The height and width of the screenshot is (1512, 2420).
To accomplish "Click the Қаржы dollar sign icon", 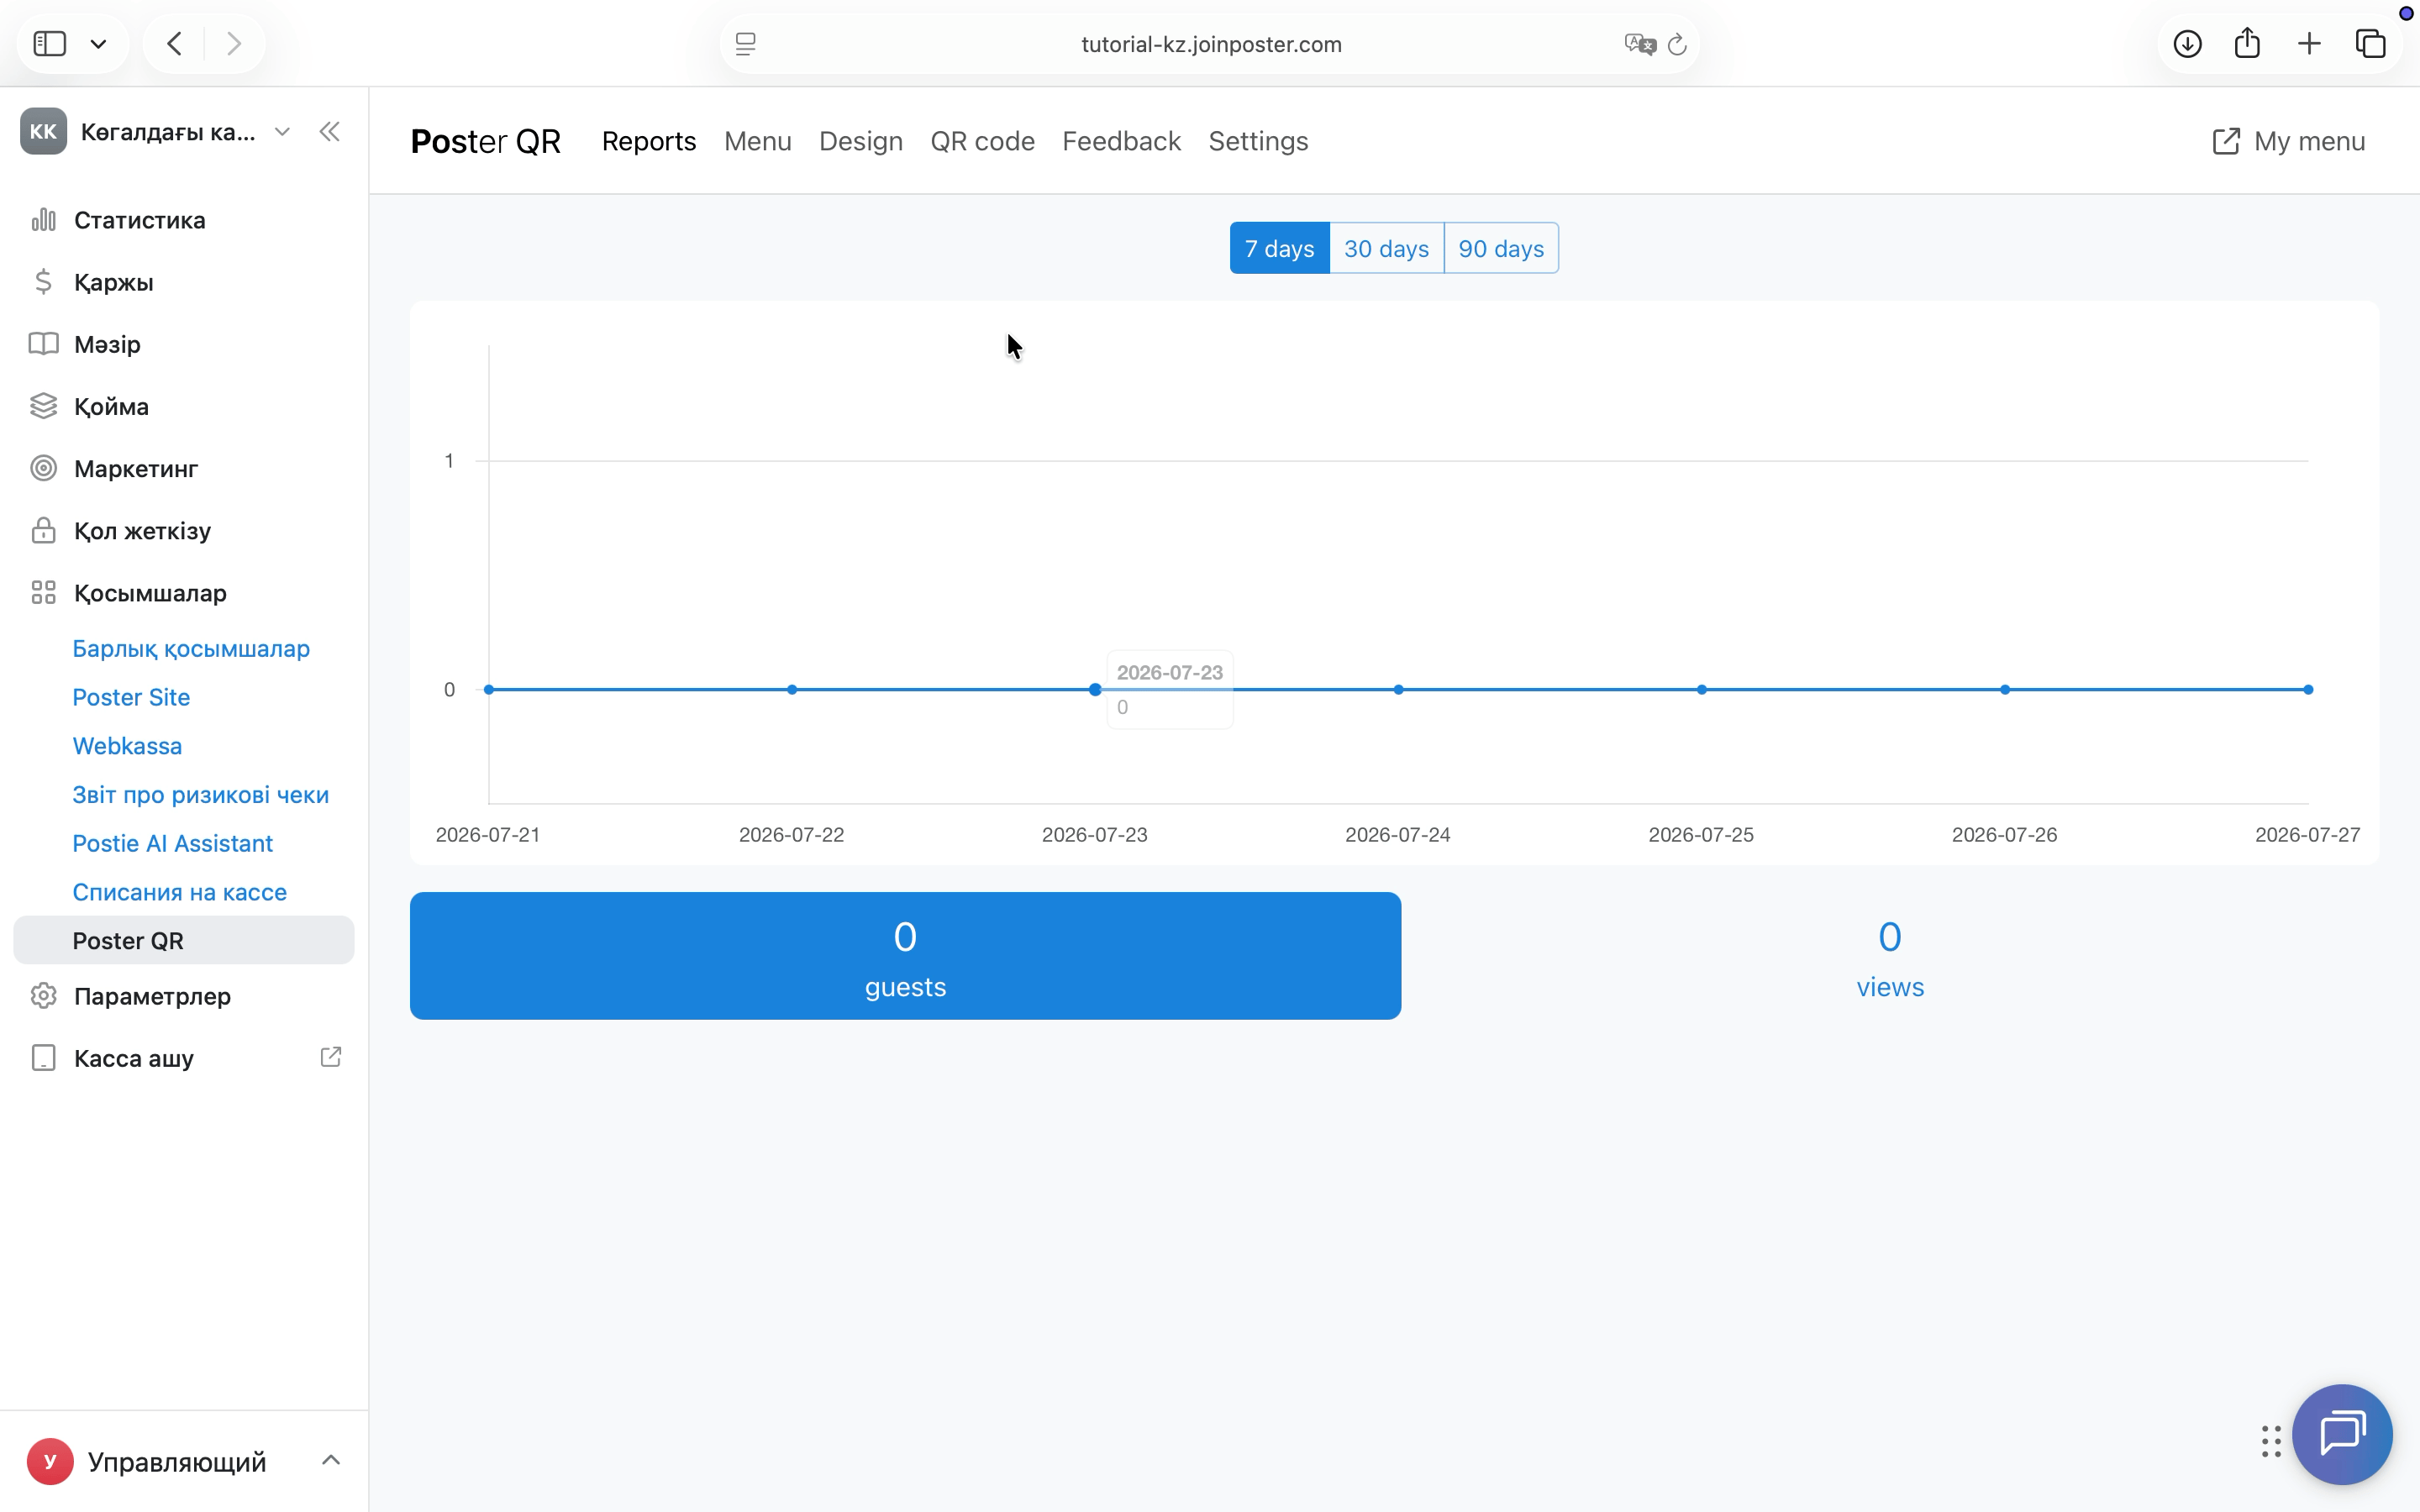I will pos(43,282).
